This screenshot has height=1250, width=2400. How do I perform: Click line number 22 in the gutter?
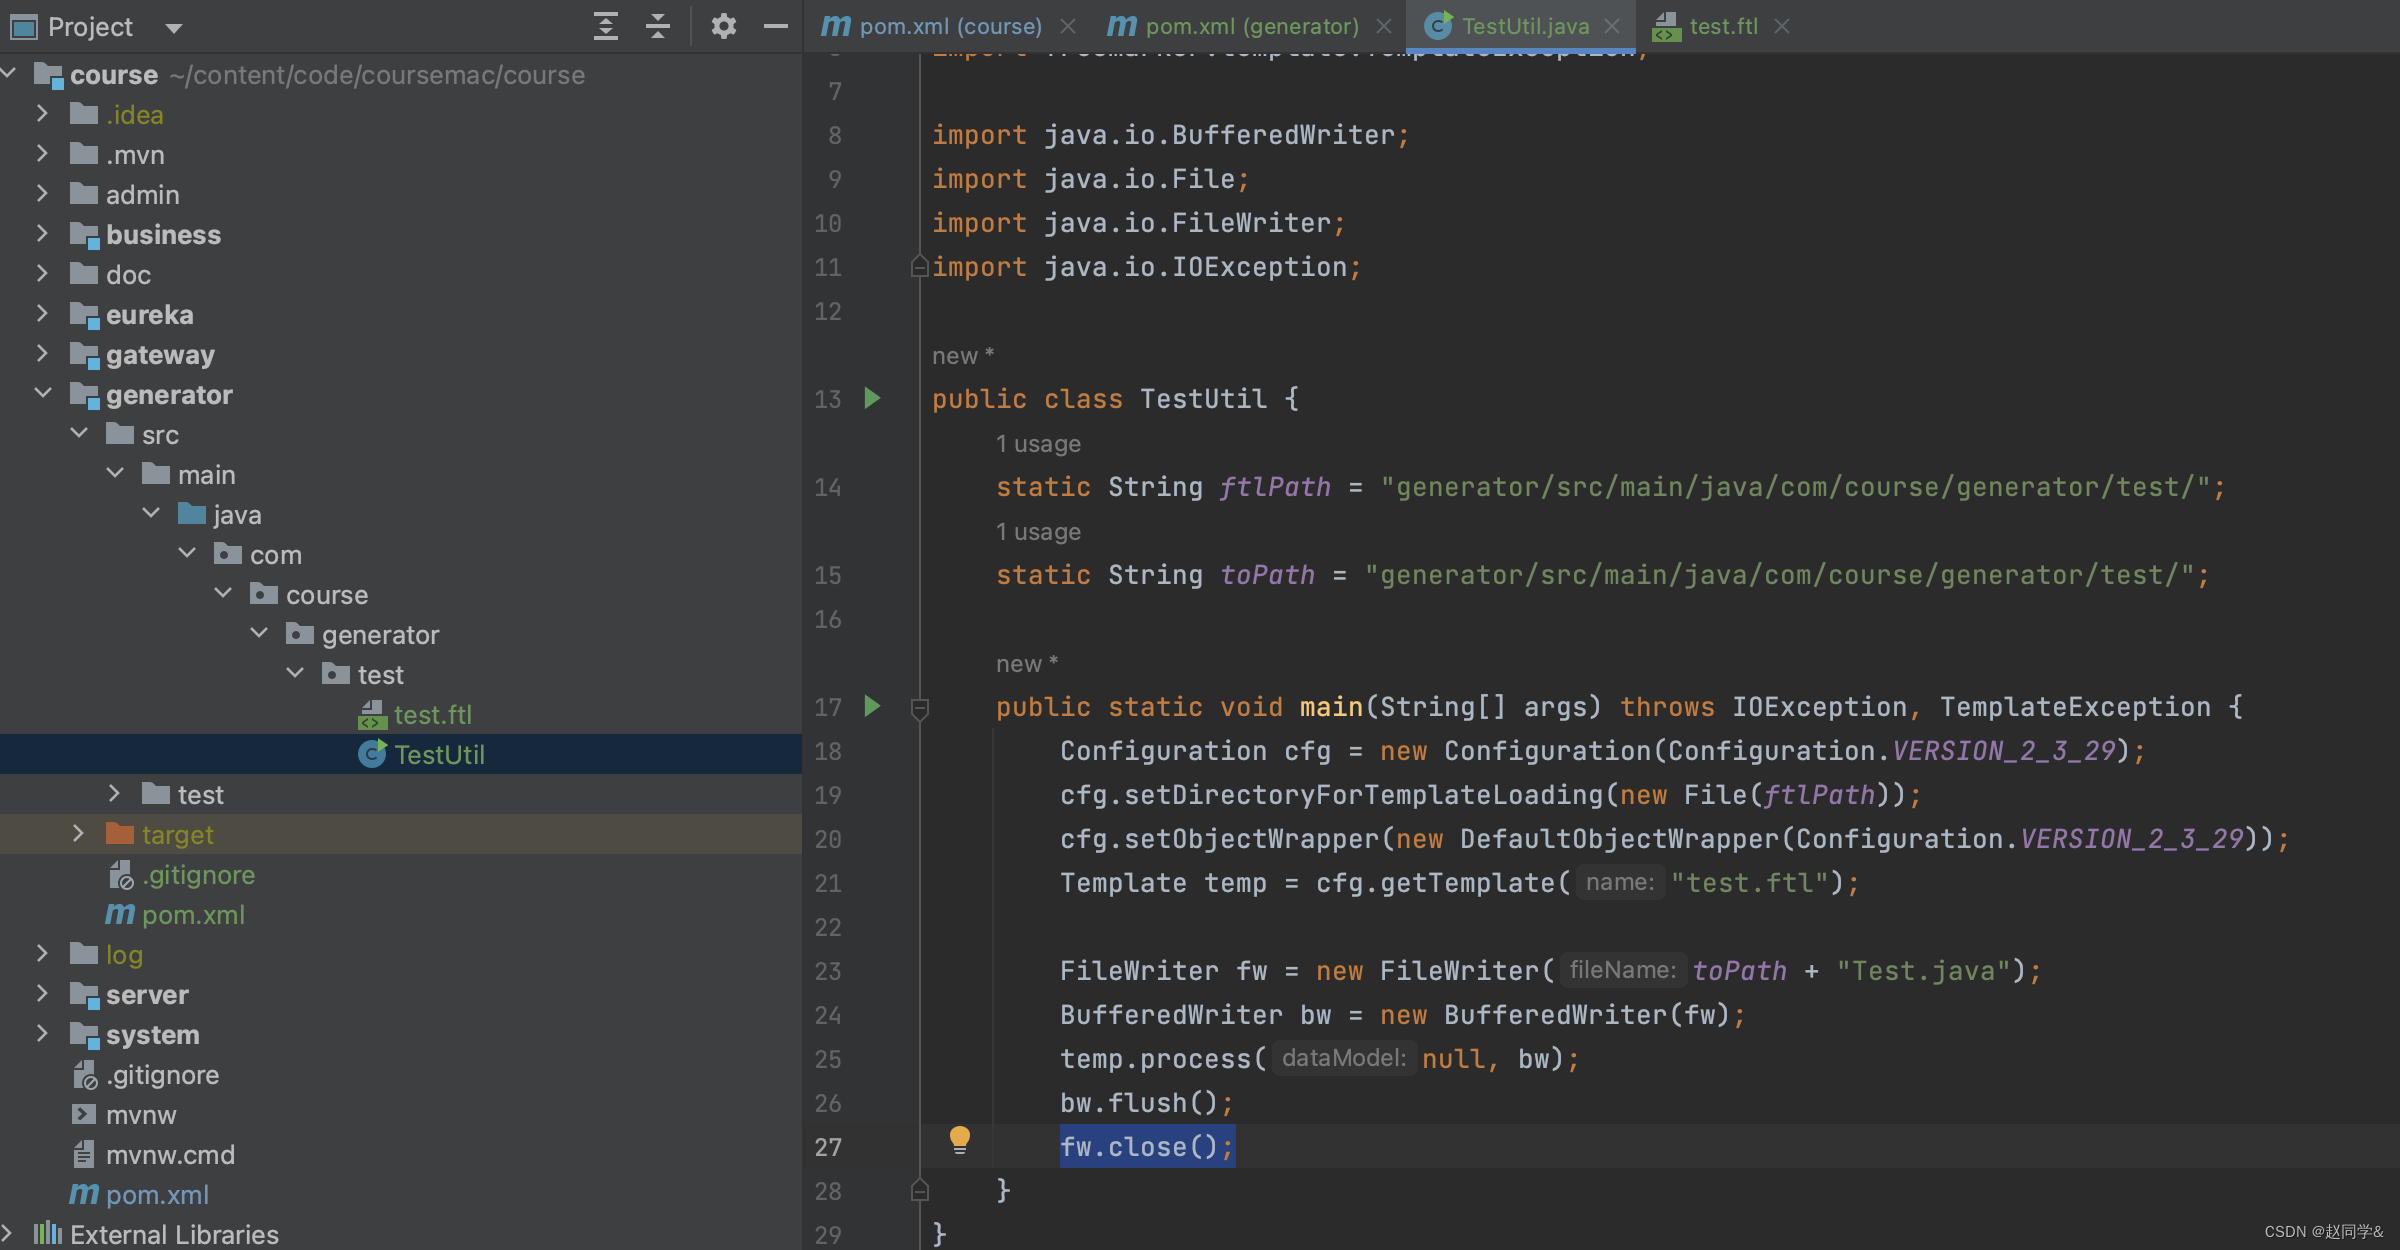pos(827,927)
